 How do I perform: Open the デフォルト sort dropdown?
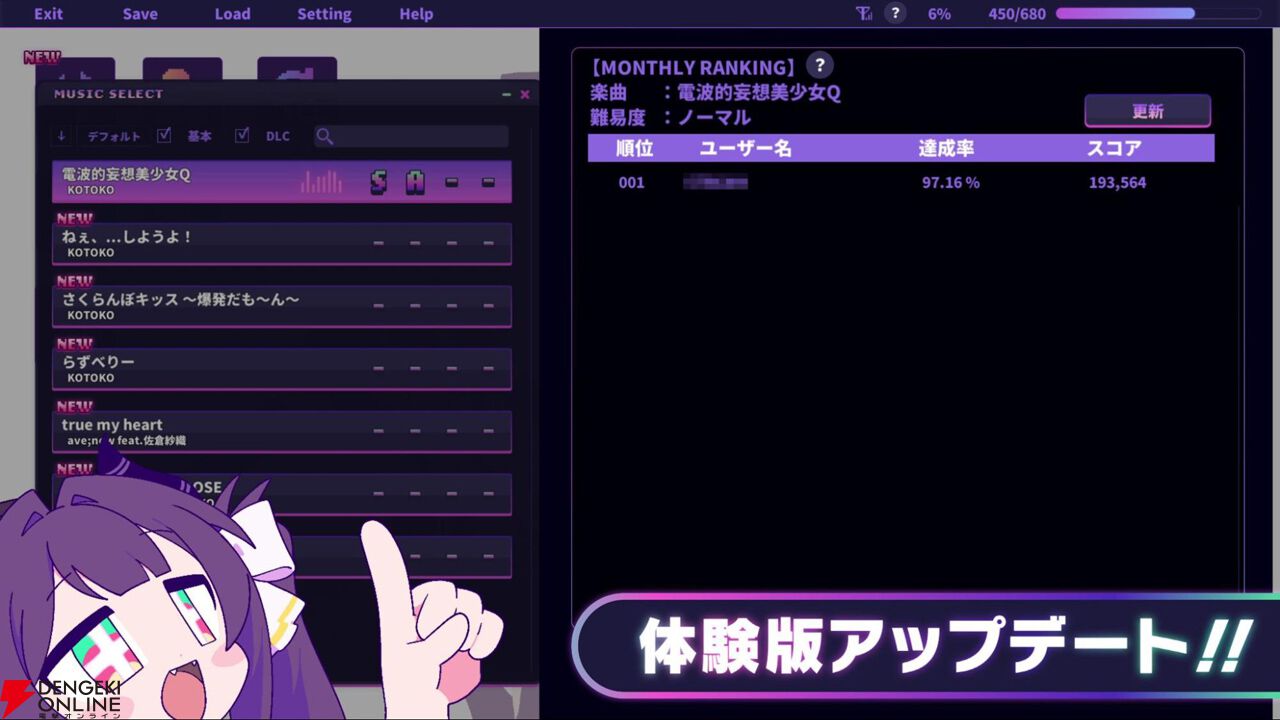114,136
